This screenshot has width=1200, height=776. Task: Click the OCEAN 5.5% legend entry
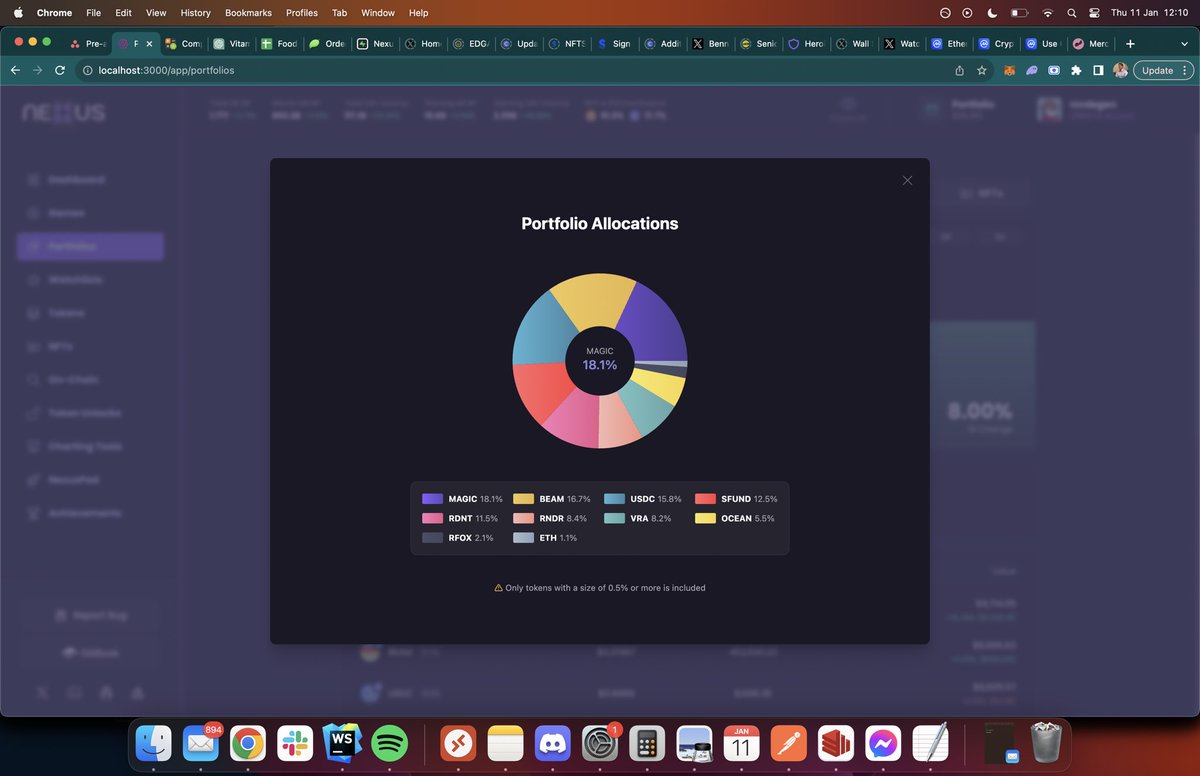pyautogui.click(x=735, y=518)
